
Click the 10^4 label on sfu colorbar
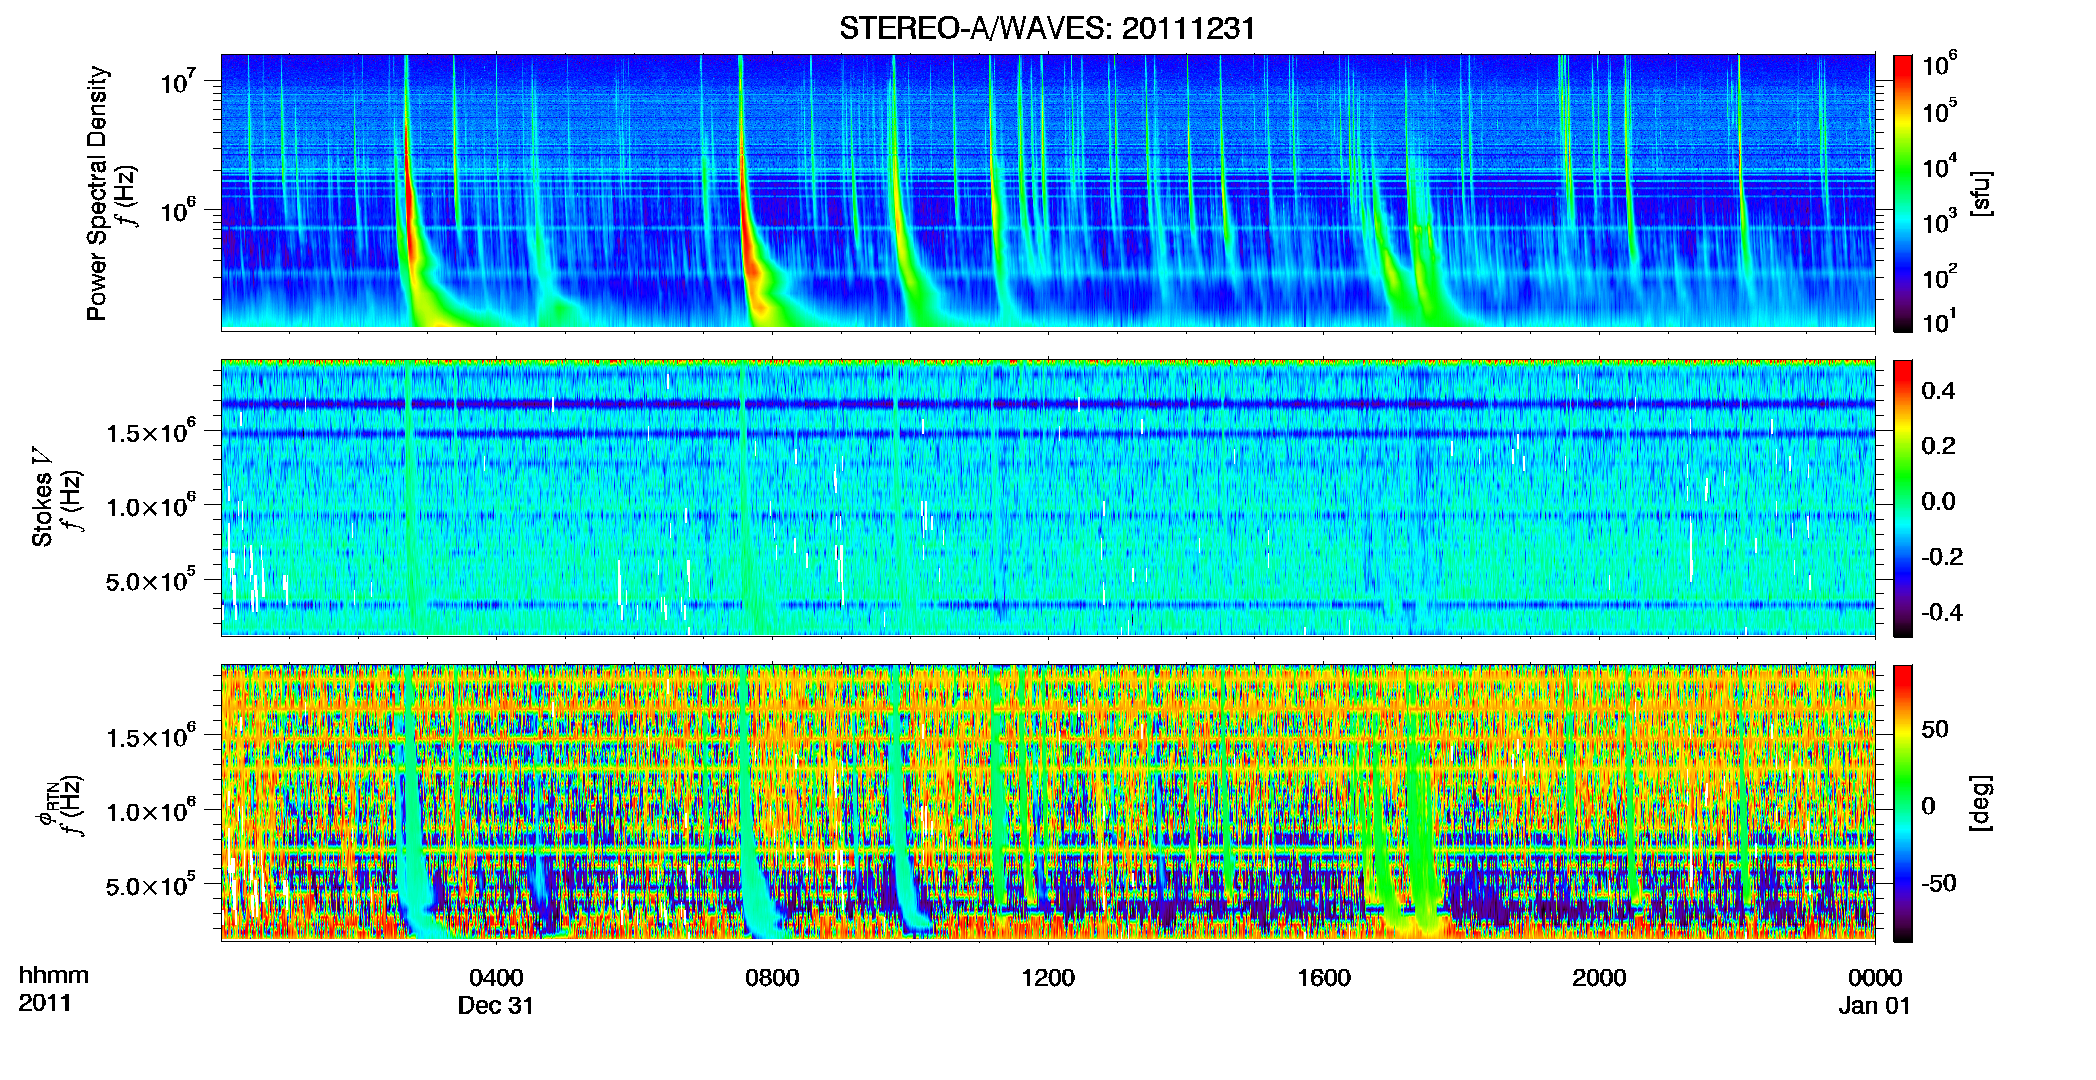(x=1940, y=167)
